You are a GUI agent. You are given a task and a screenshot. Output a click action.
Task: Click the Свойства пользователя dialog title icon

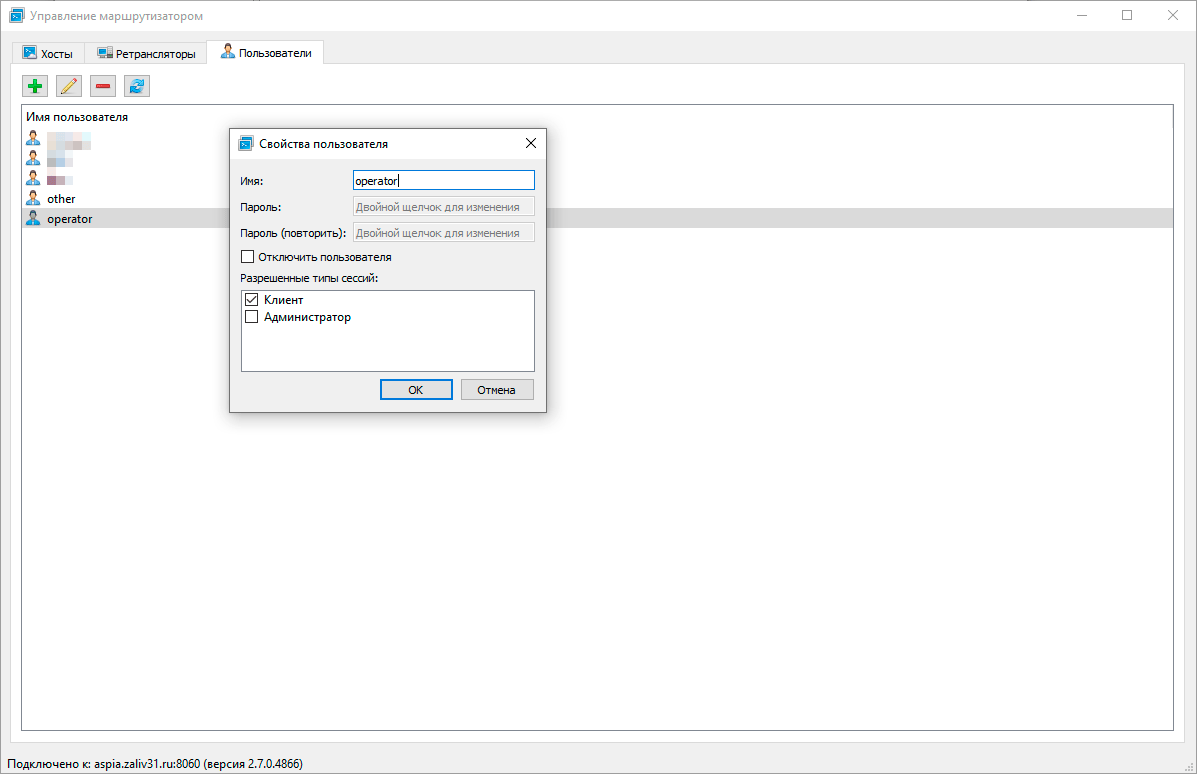click(246, 144)
